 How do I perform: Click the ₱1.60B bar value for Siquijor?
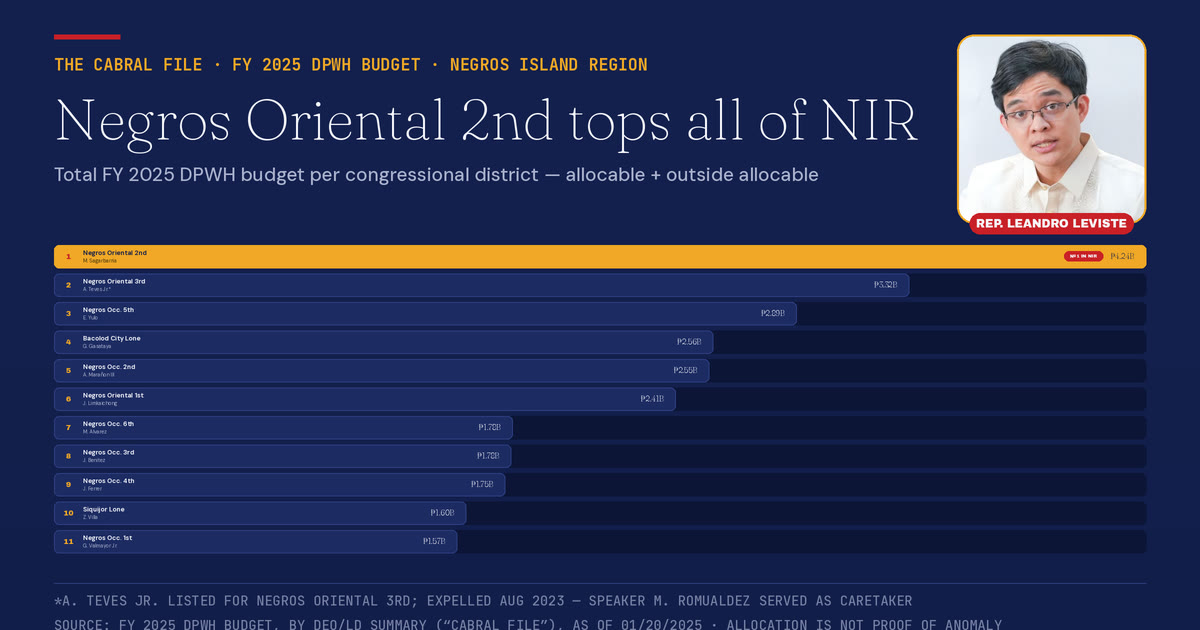(x=442, y=513)
